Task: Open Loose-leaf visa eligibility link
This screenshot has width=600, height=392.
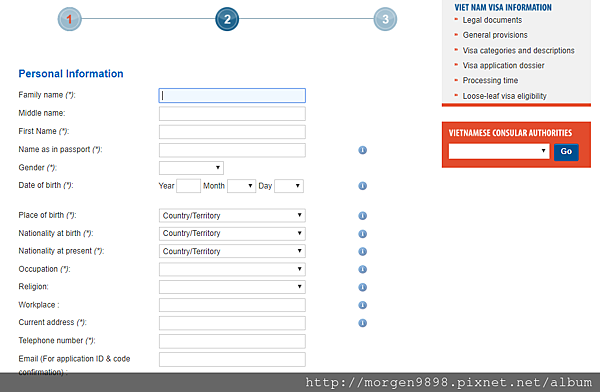Action: coord(504,96)
